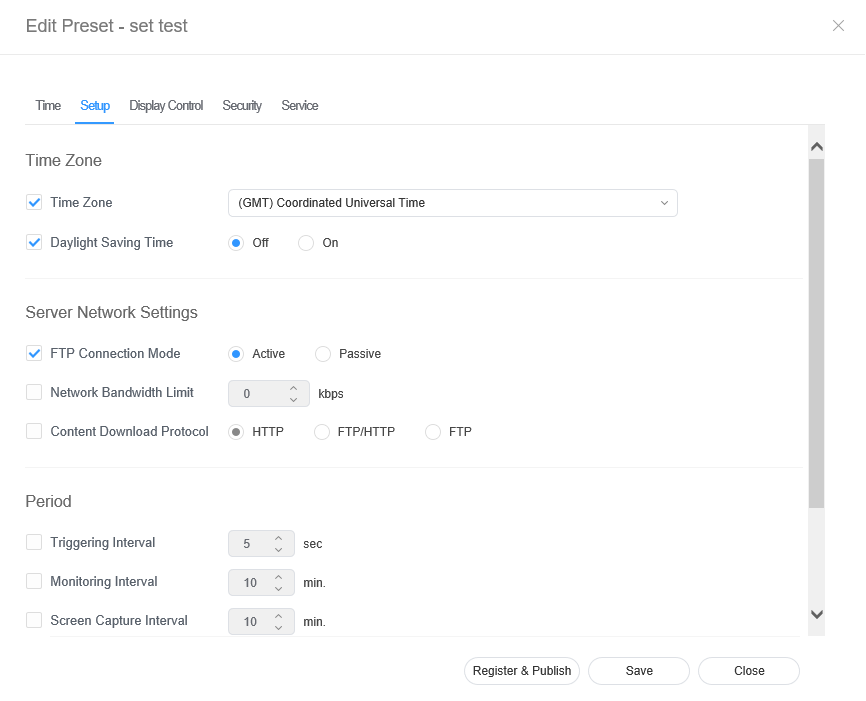This screenshot has width=866, height=701.
Task: Click the vertical scrollbar thumb
Action: tap(816, 330)
